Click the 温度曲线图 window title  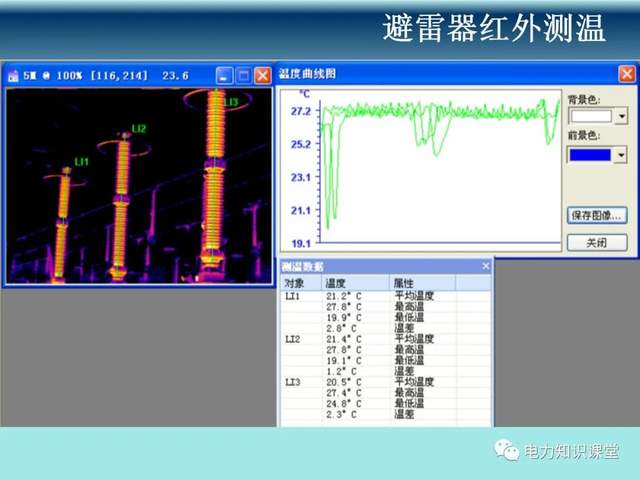[x=307, y=74]
